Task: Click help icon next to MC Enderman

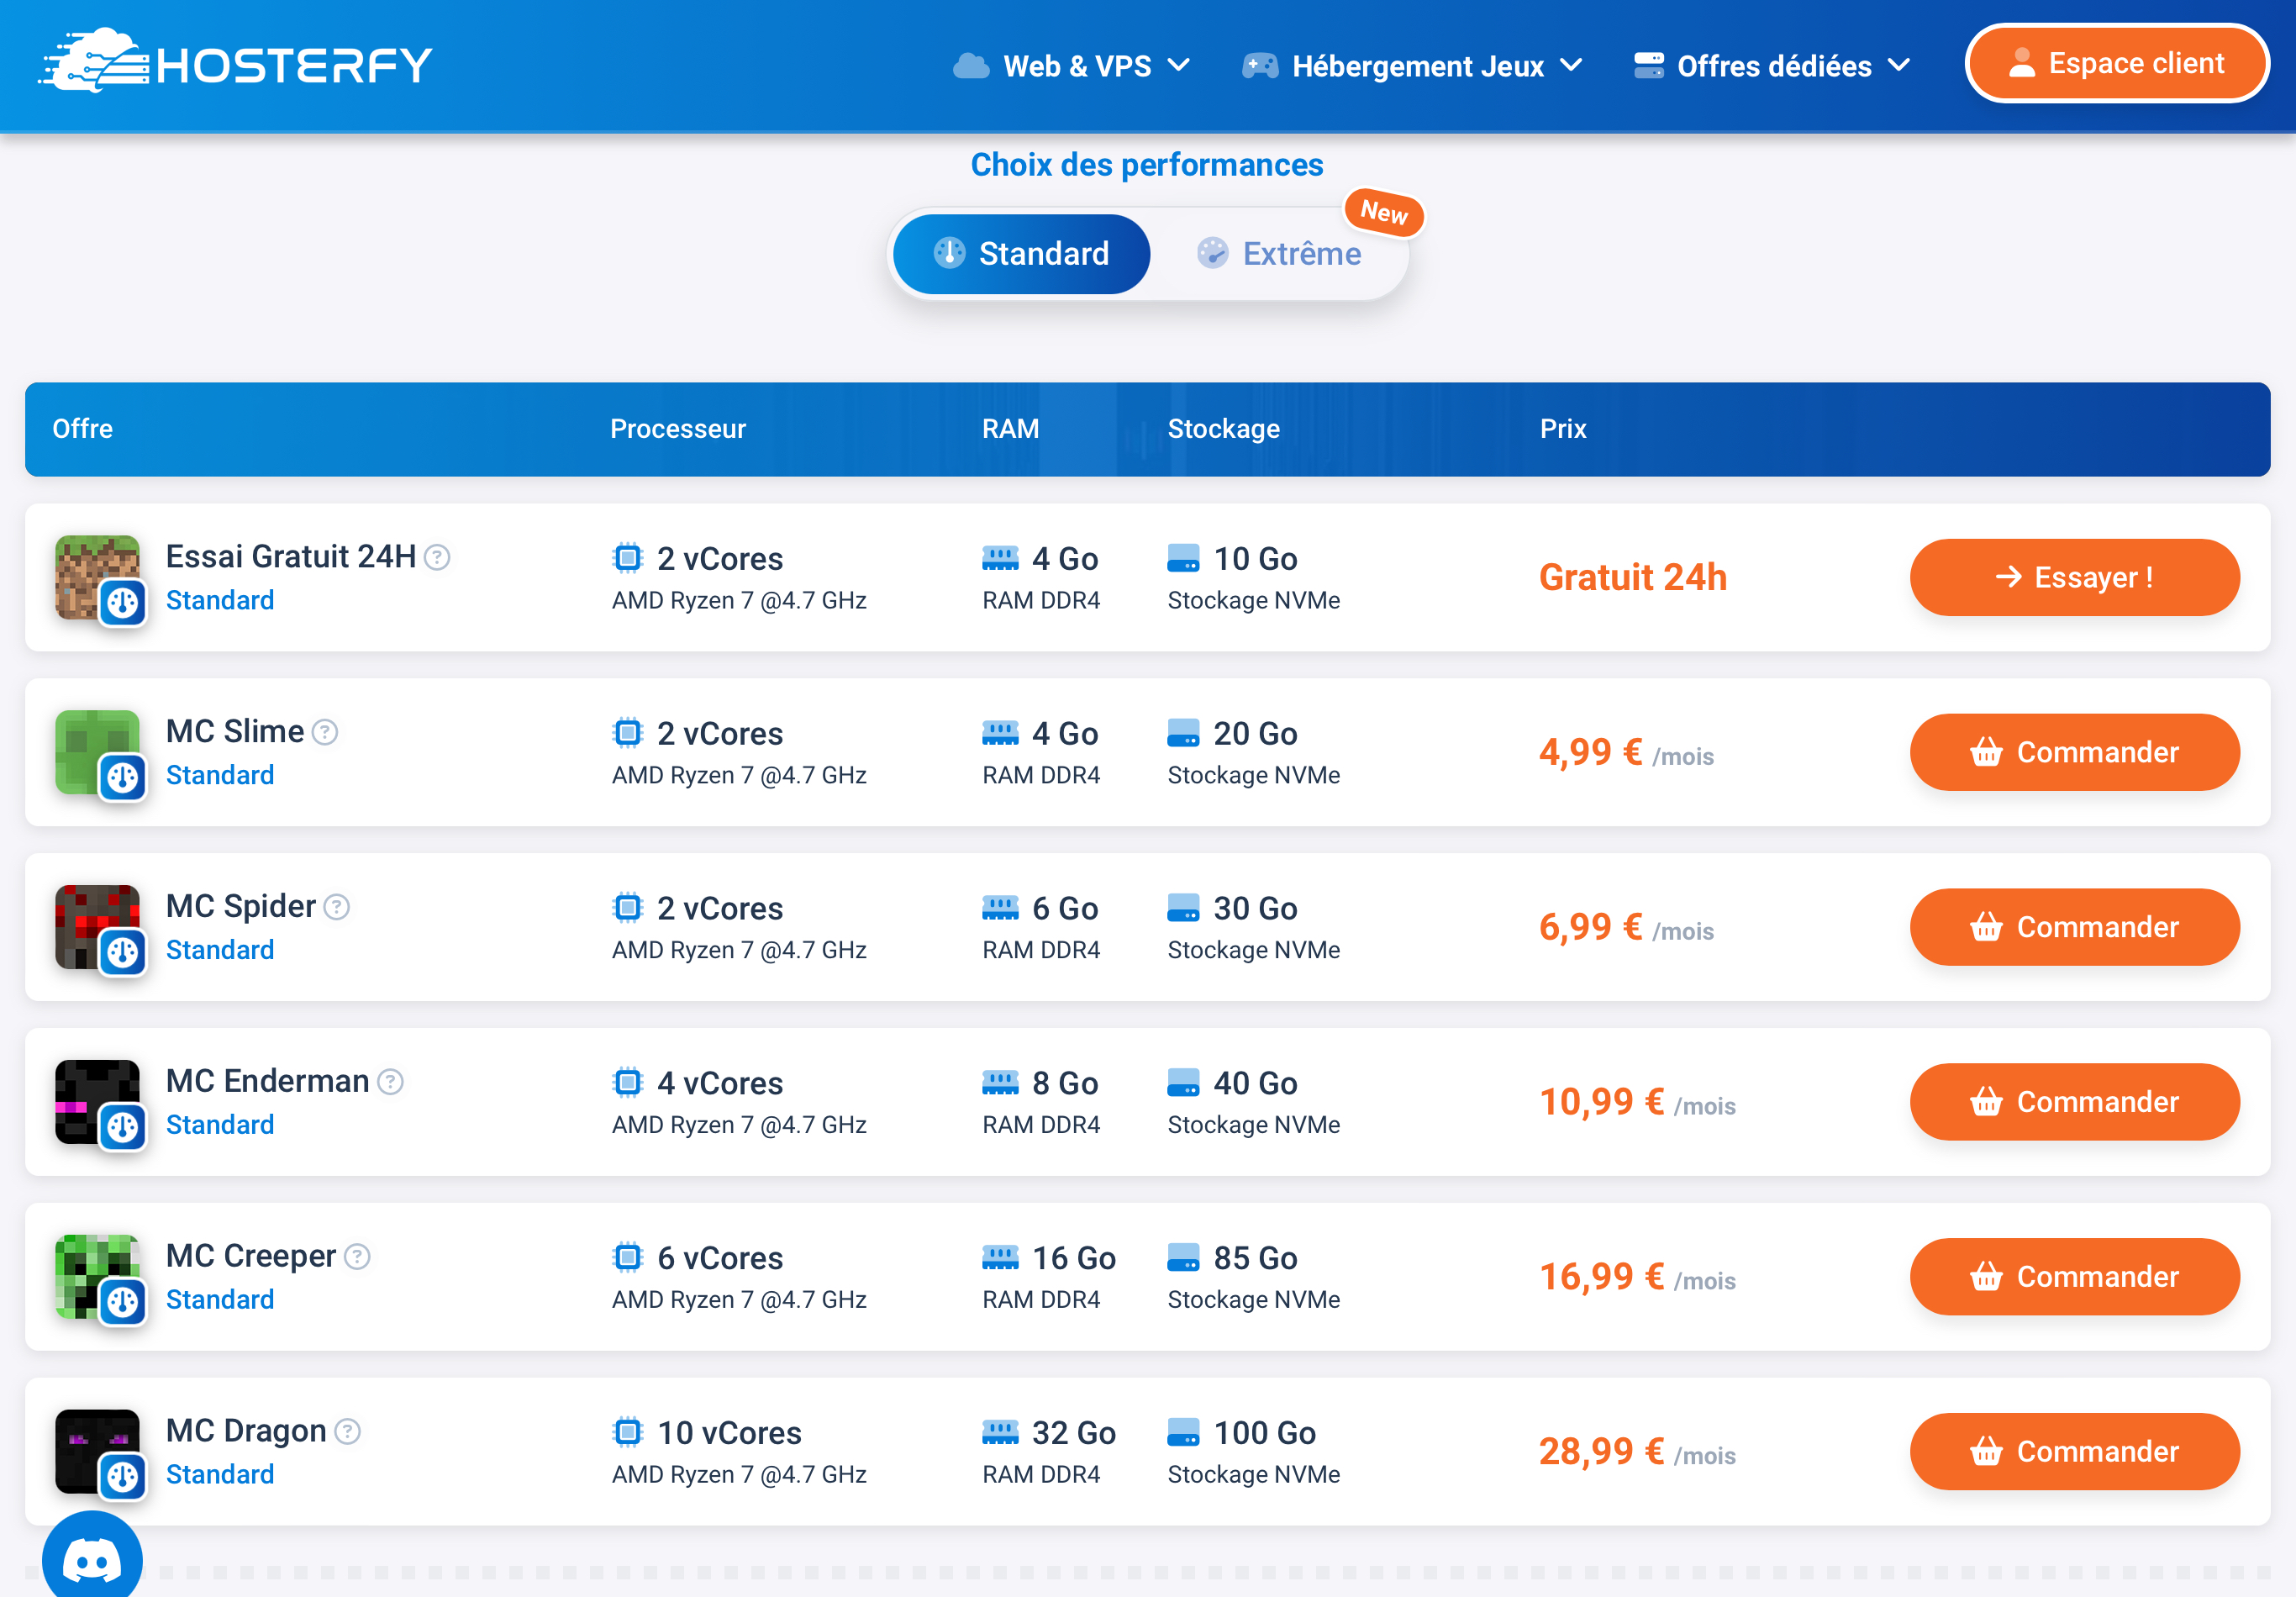Action: click(x=391, y=1082)
